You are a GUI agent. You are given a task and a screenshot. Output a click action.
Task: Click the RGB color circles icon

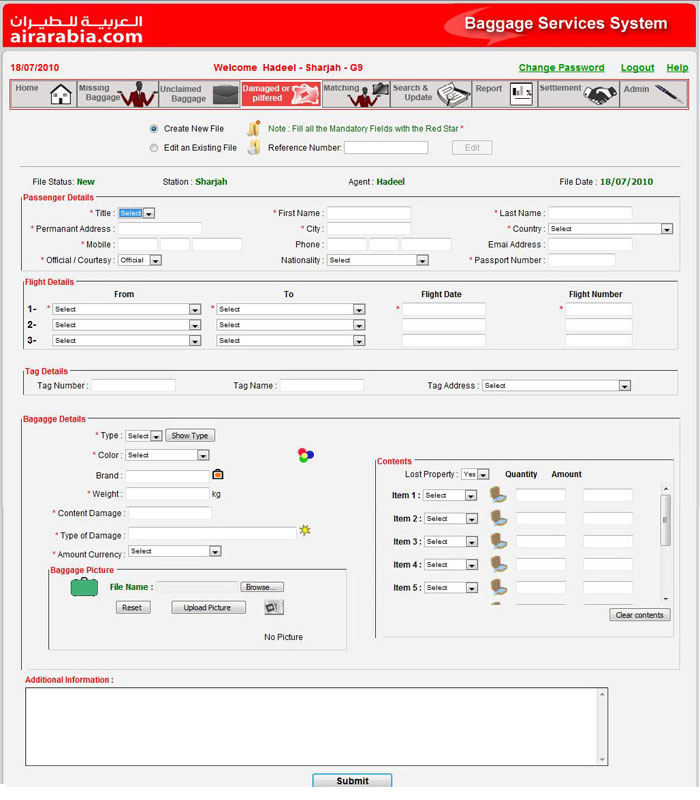point(306,455)
